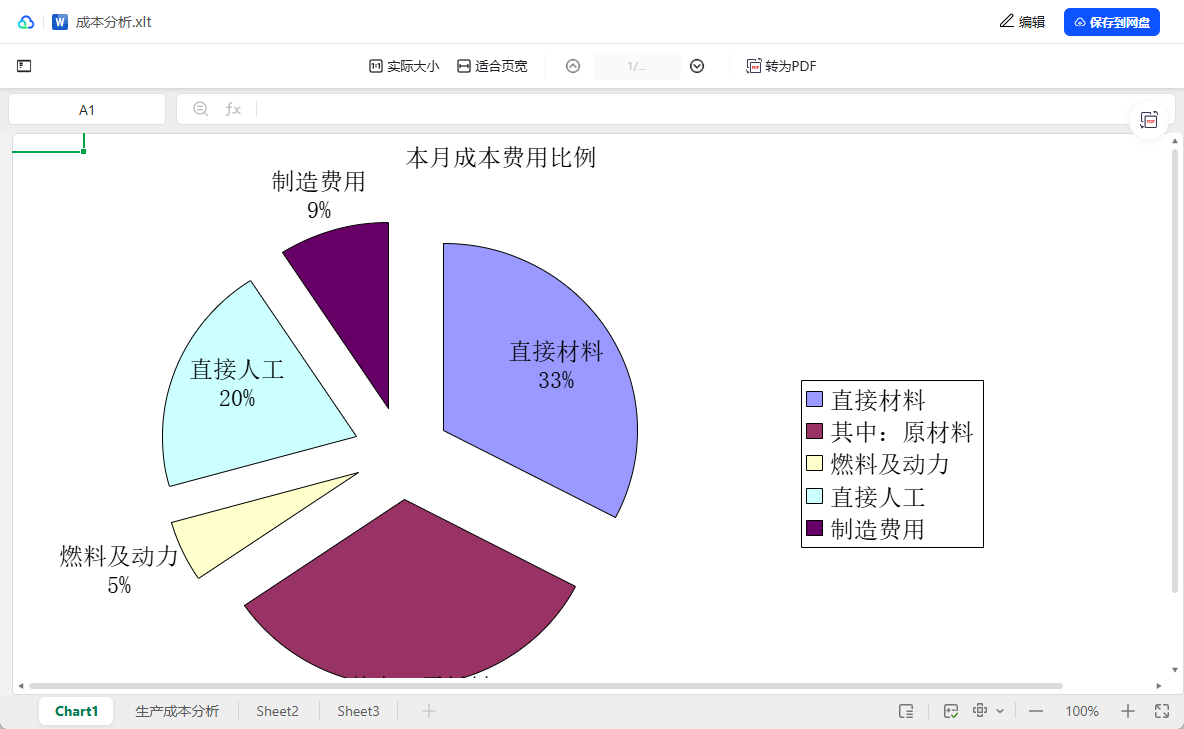
Task: Go to previous page with up arrow
Action: pyautogui.click(x=573, y=66)
